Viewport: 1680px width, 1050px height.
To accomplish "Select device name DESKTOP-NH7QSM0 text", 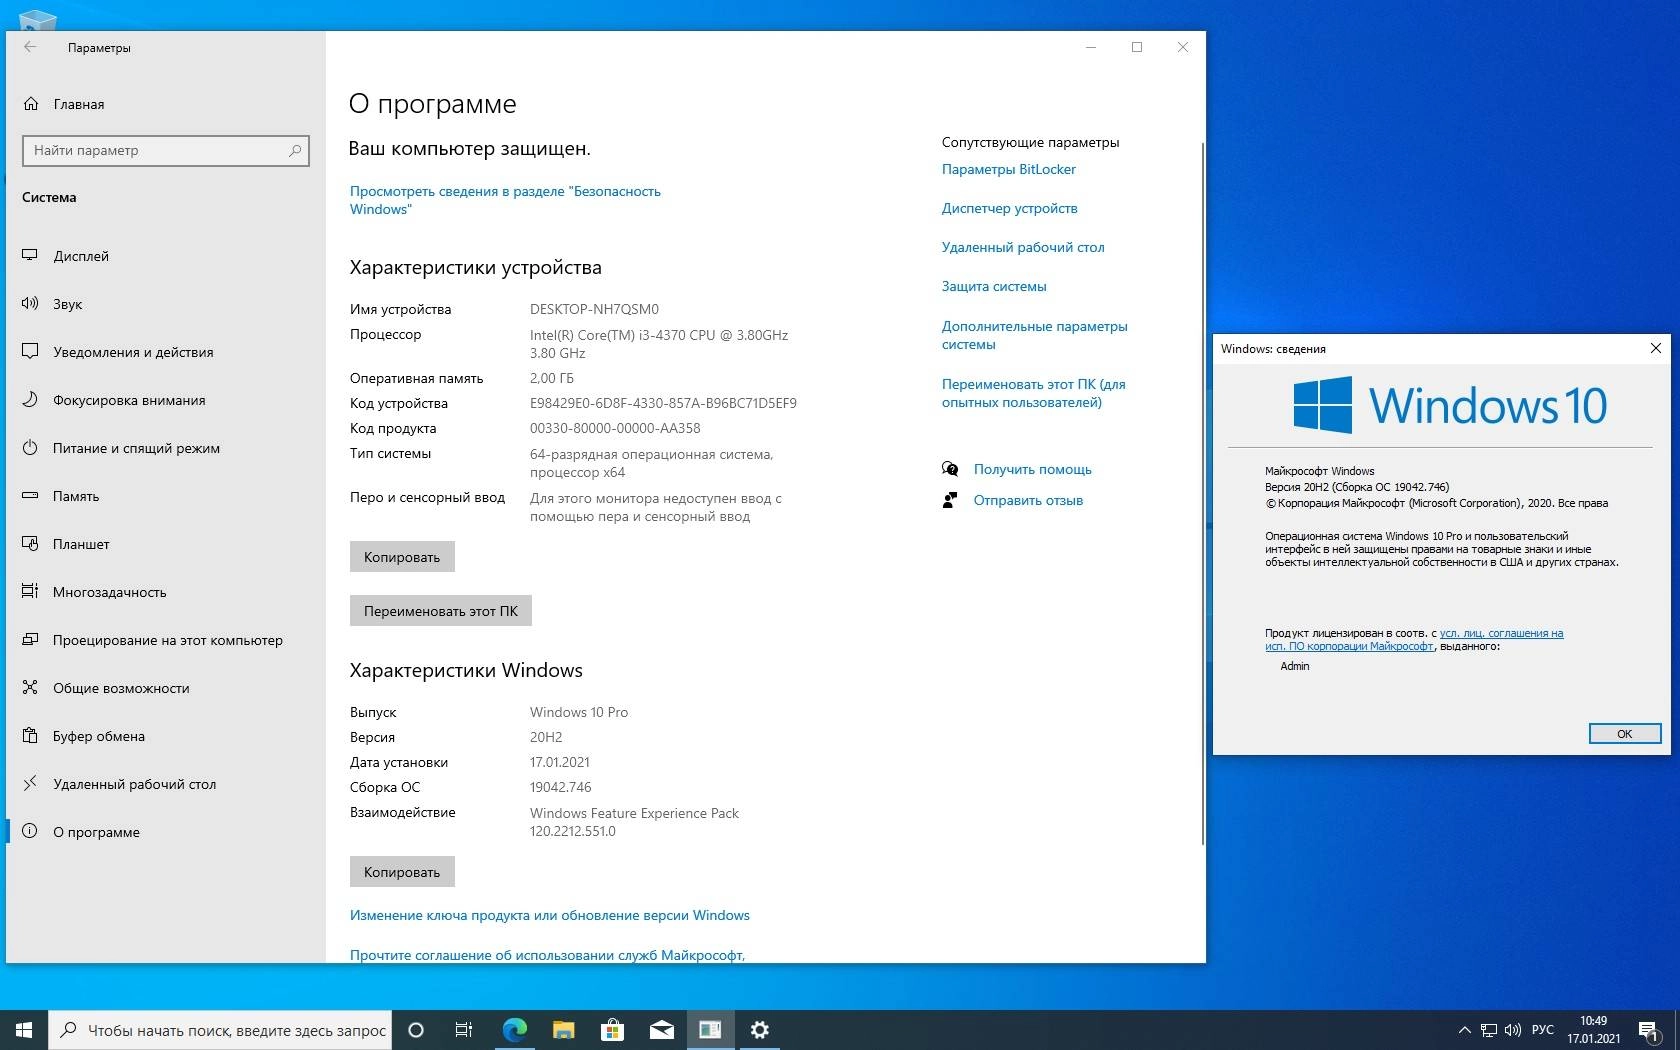I will [x=594, y=309].
